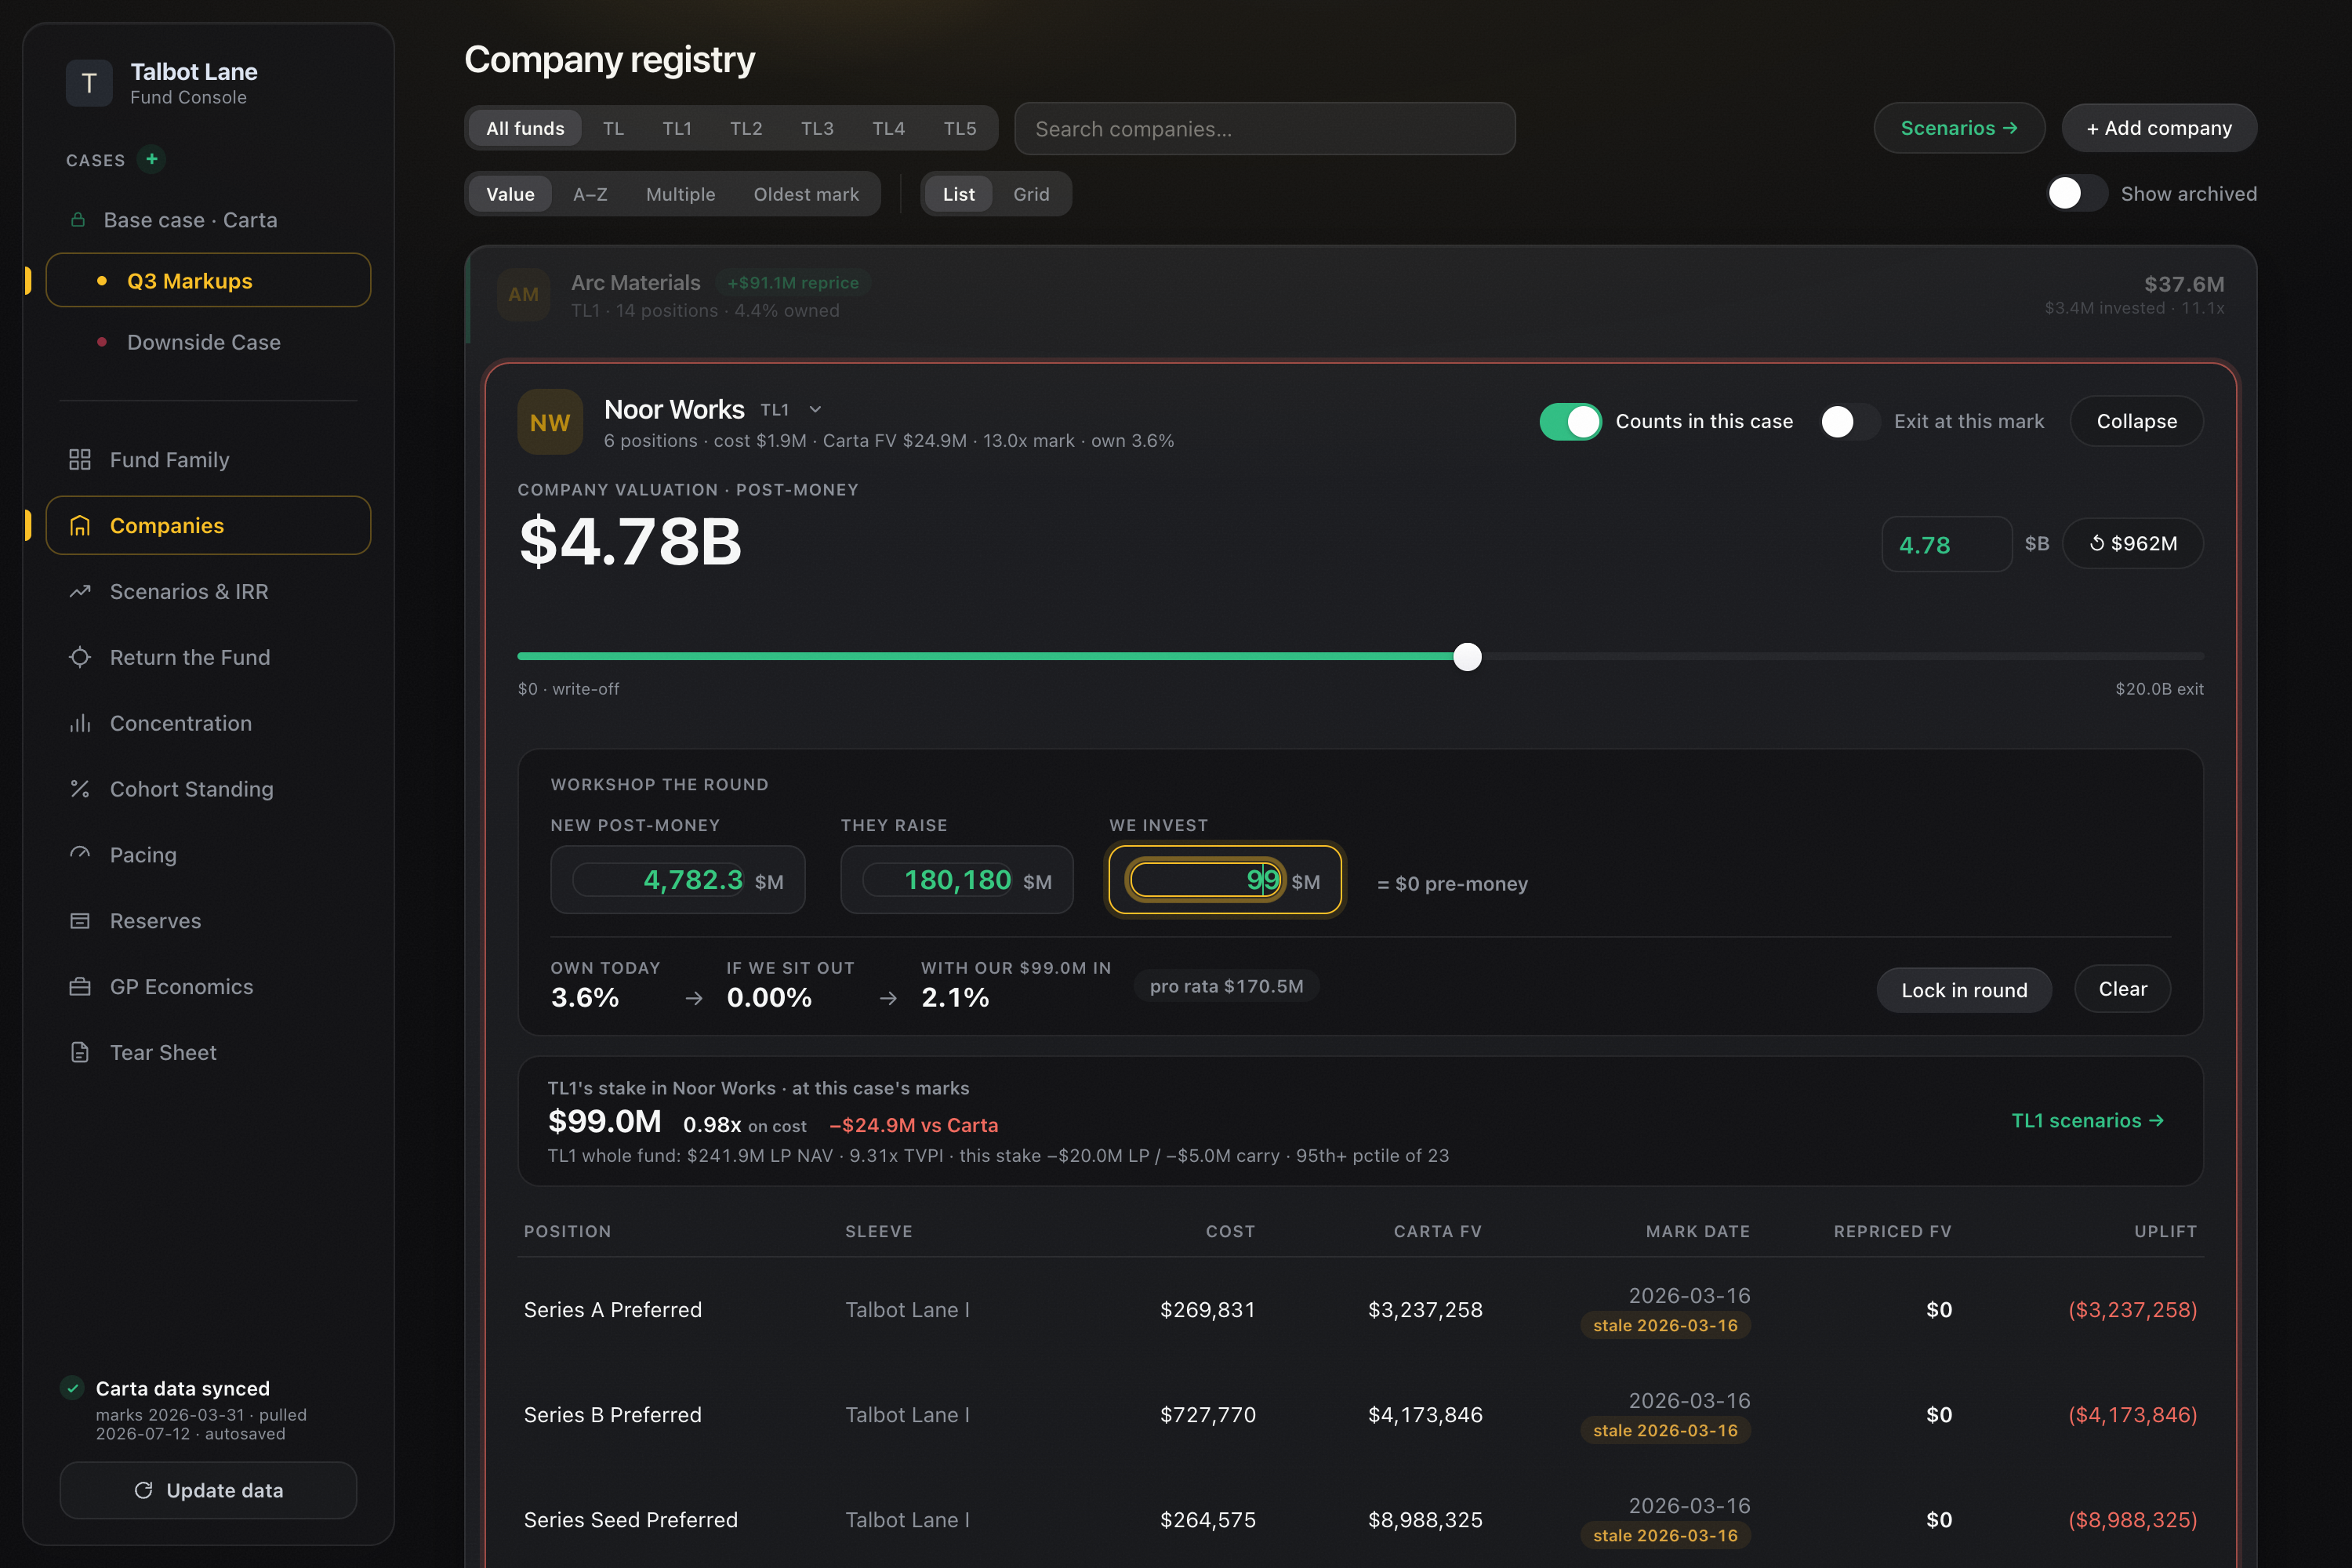Screen dimensions: 2352x1568
Task: Click the Cohort Standing percent icon
Action: tap(80, 789)
